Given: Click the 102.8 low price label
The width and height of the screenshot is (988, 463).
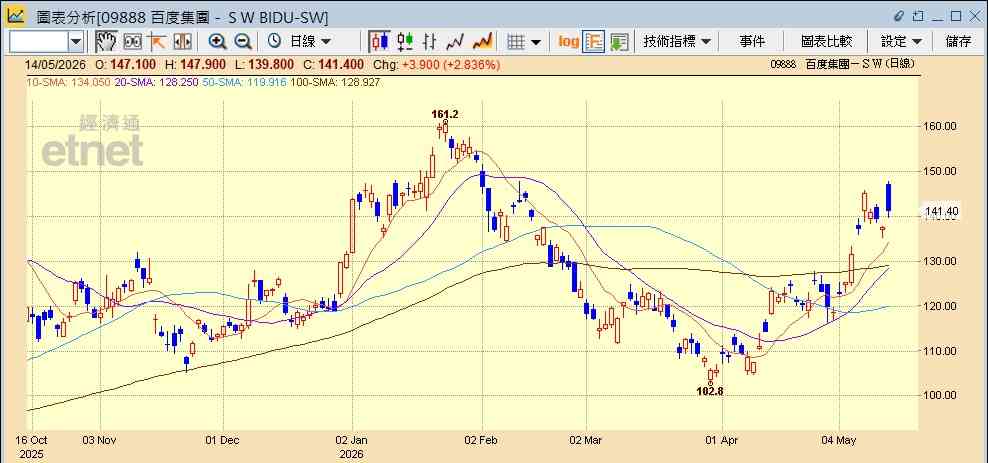Looking at the screenshot, I should pos(709,391).
